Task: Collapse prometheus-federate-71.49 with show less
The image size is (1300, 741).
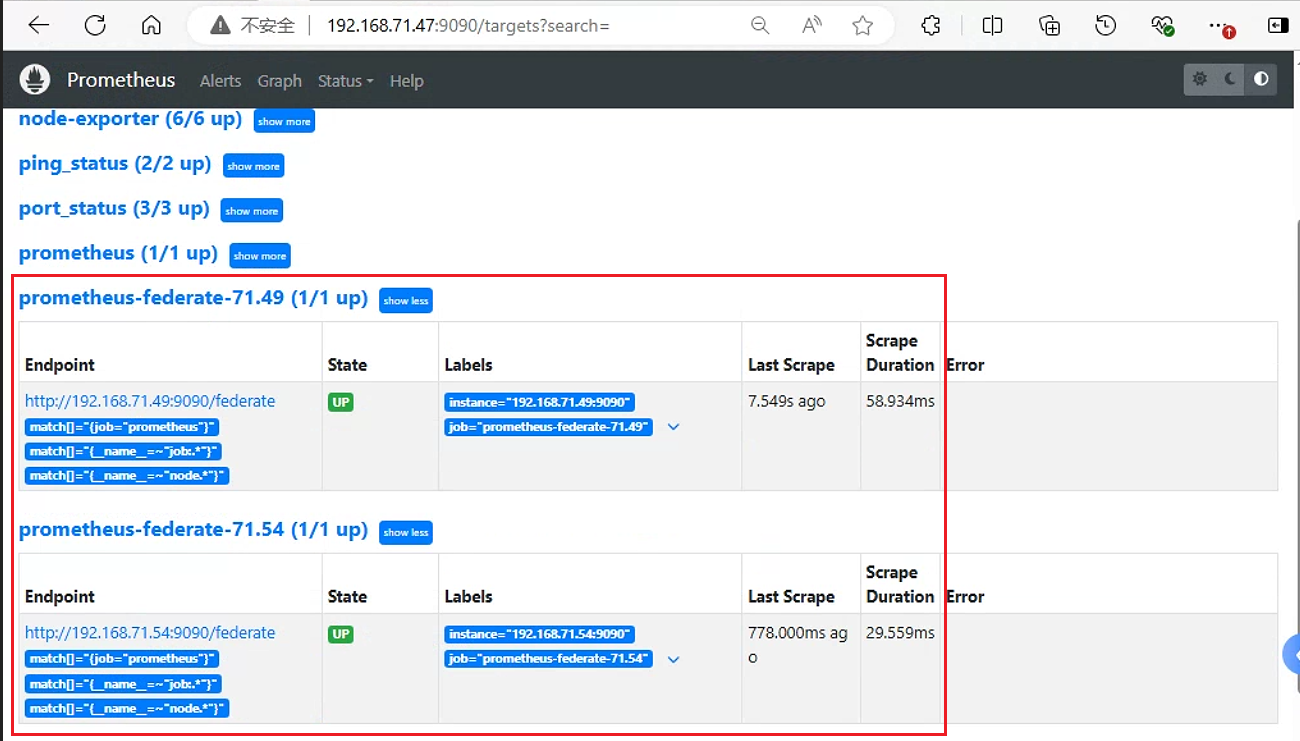Action: (406, 301)
